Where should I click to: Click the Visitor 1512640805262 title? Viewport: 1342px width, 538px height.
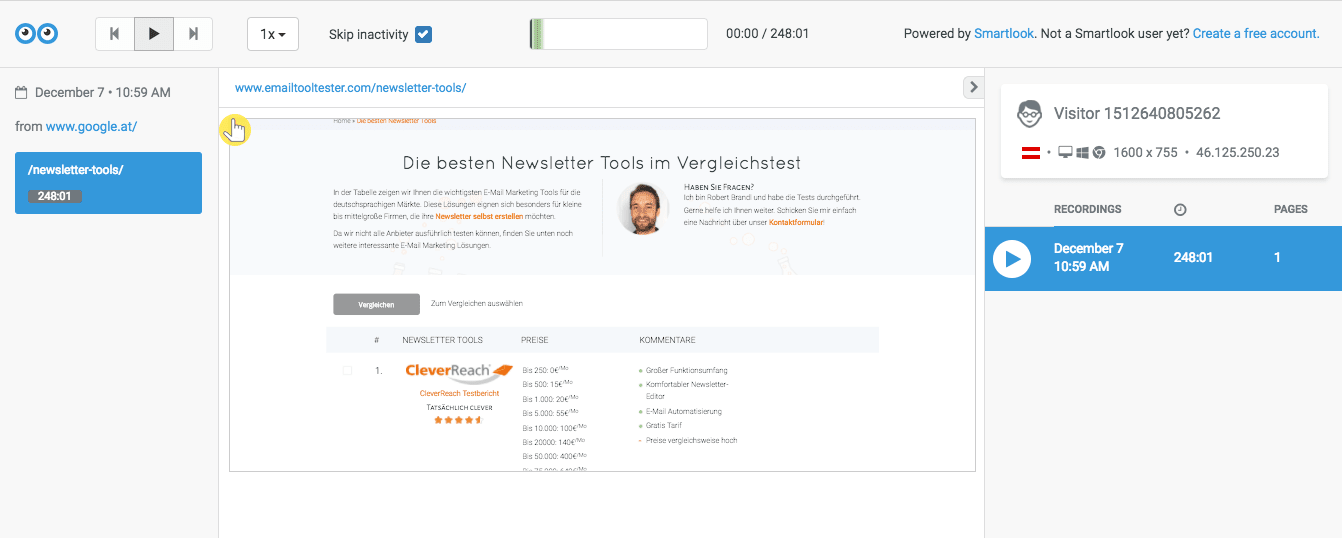(x=1137, y=113)
